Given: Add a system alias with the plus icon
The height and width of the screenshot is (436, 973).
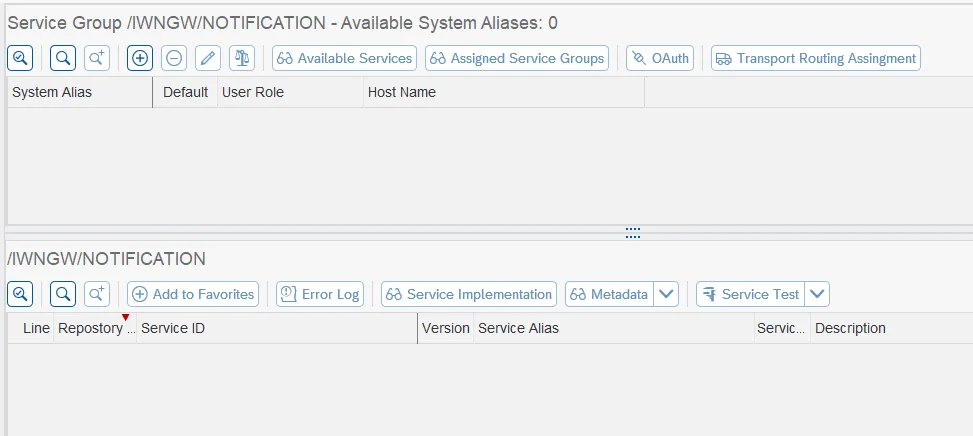Looking at the screenshot, I should (140, 58).
